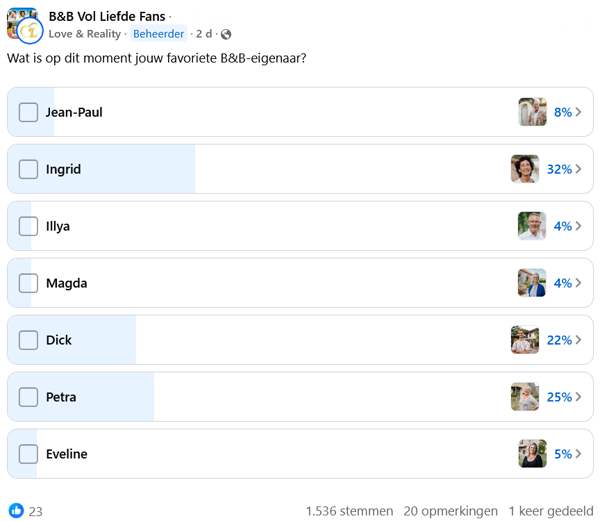600x521 pixels.
Task: Select the Petra checkbox in poll
Action: 28,397
